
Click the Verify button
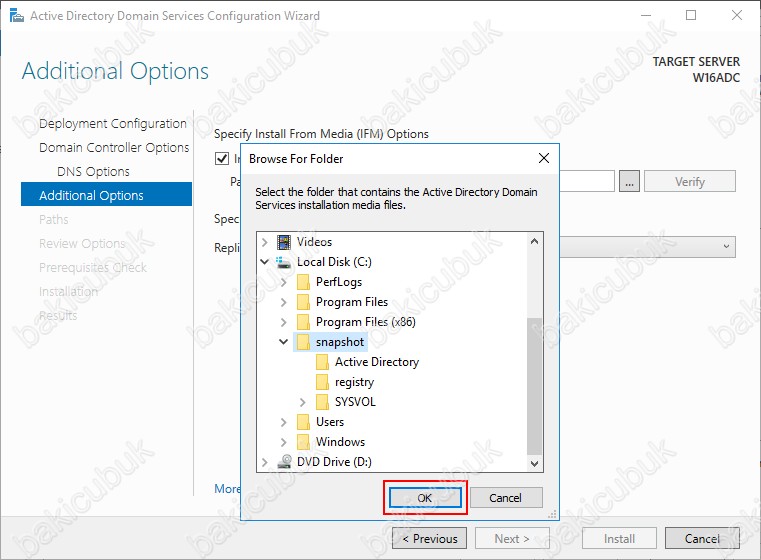pos(690,181)
